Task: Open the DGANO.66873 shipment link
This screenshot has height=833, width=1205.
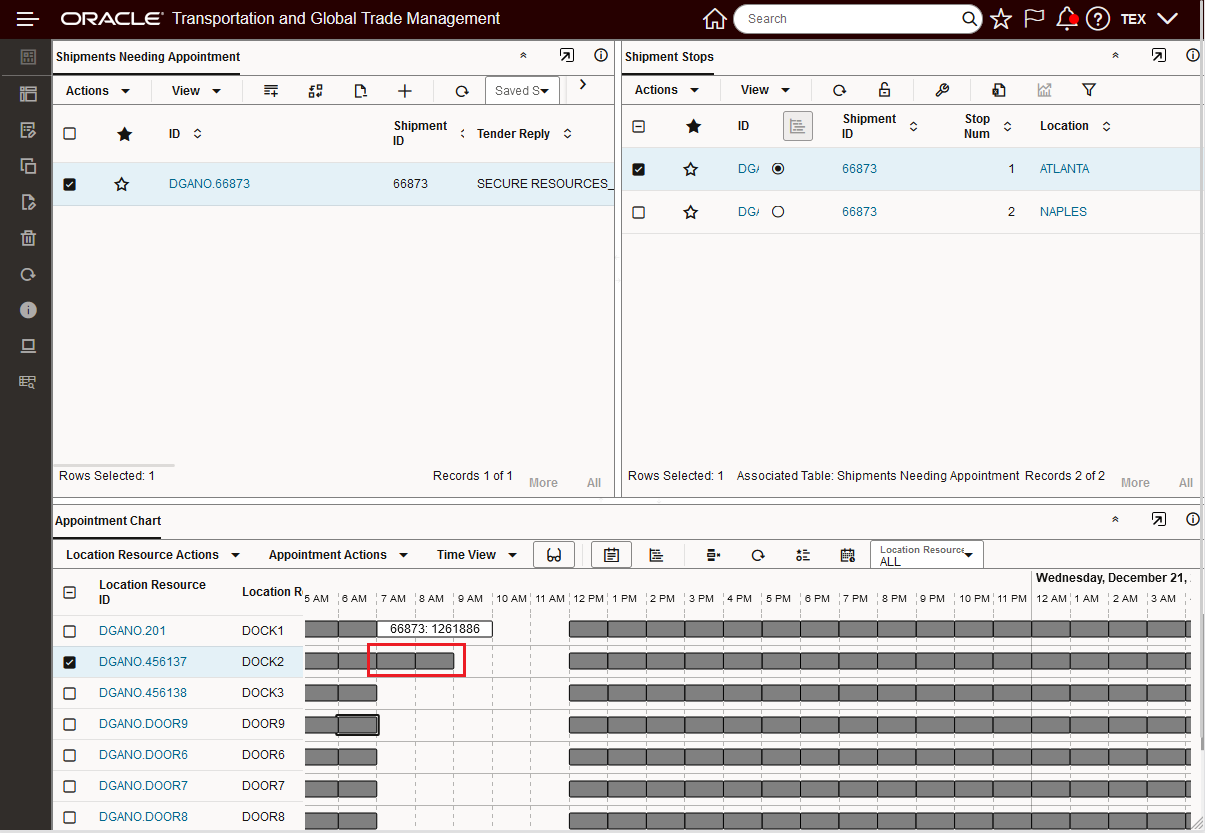Action: pyautogui.click(x=209, y=184)
